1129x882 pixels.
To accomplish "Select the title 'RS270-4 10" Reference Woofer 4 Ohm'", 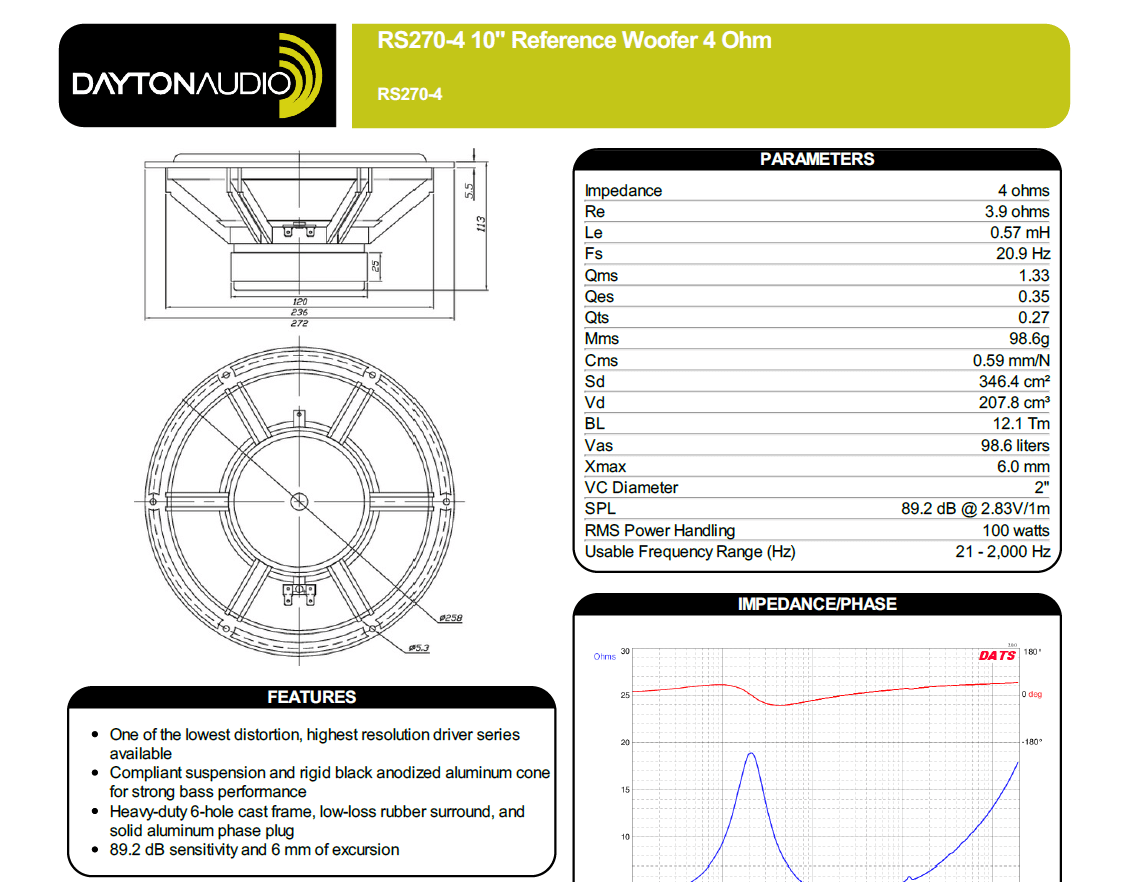I will 574,40.
